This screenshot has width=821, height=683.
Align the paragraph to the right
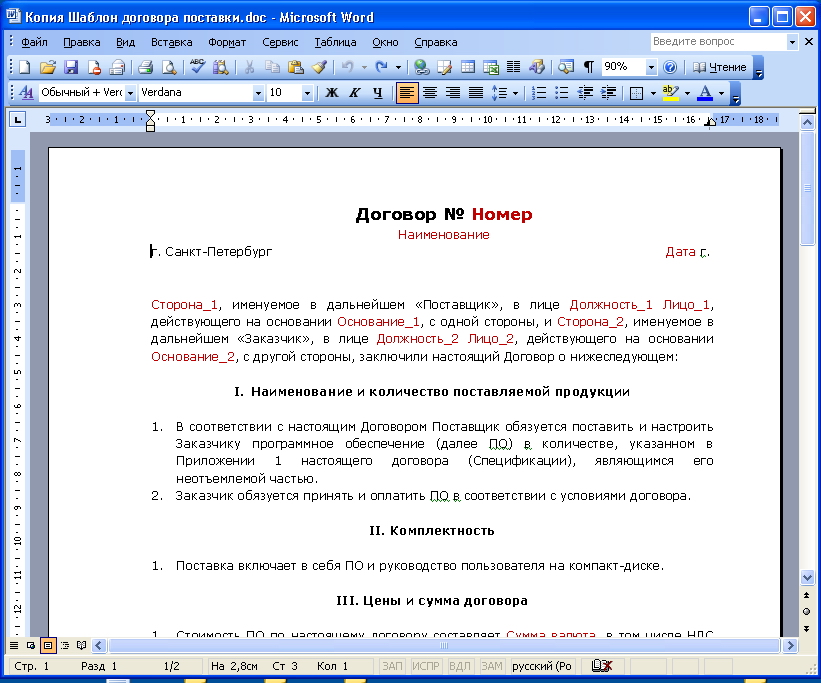[453, 93]
